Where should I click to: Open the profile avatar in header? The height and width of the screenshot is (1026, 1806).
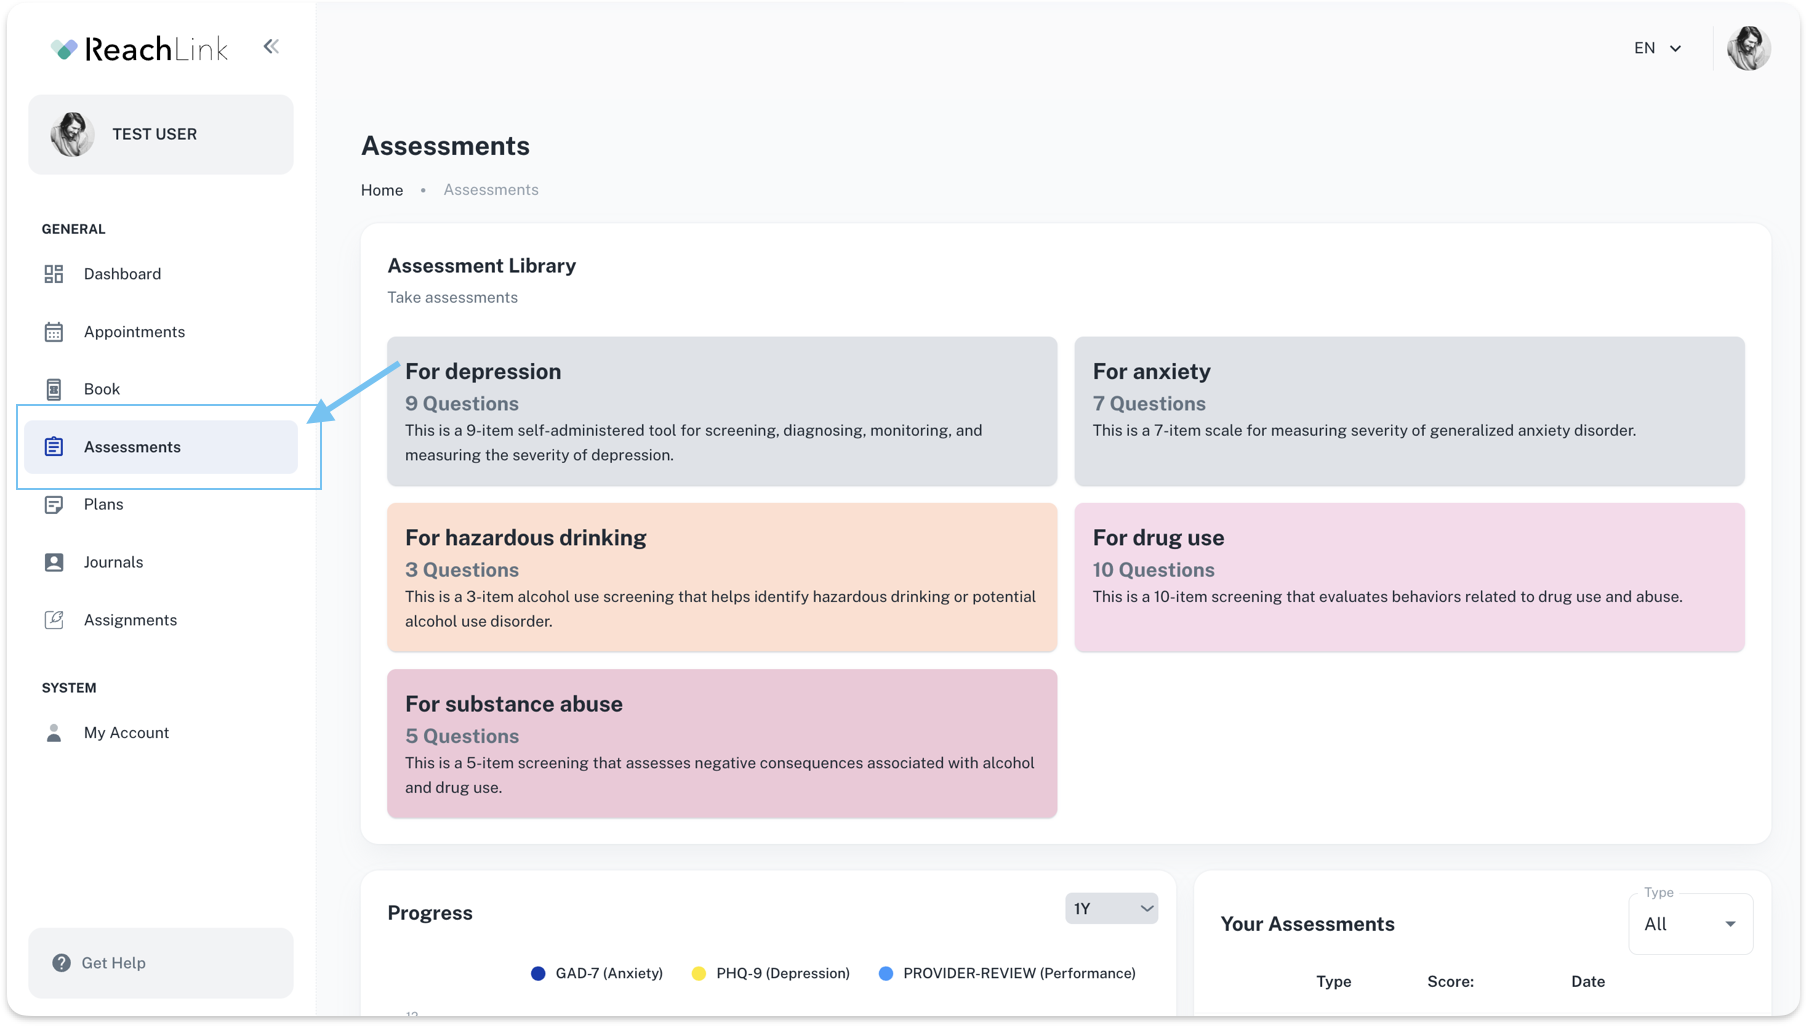(x=1748, y=48)
